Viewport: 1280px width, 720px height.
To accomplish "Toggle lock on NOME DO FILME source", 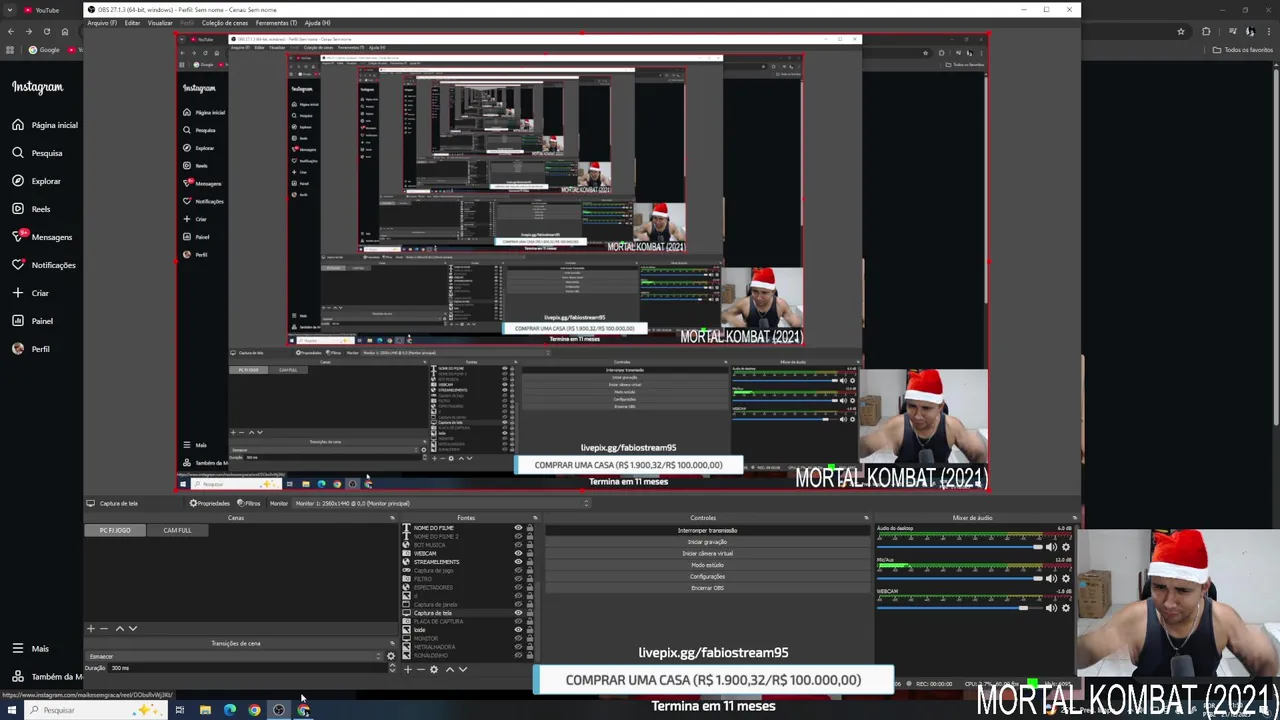I will pyautogui.click(x=530, y=528).
